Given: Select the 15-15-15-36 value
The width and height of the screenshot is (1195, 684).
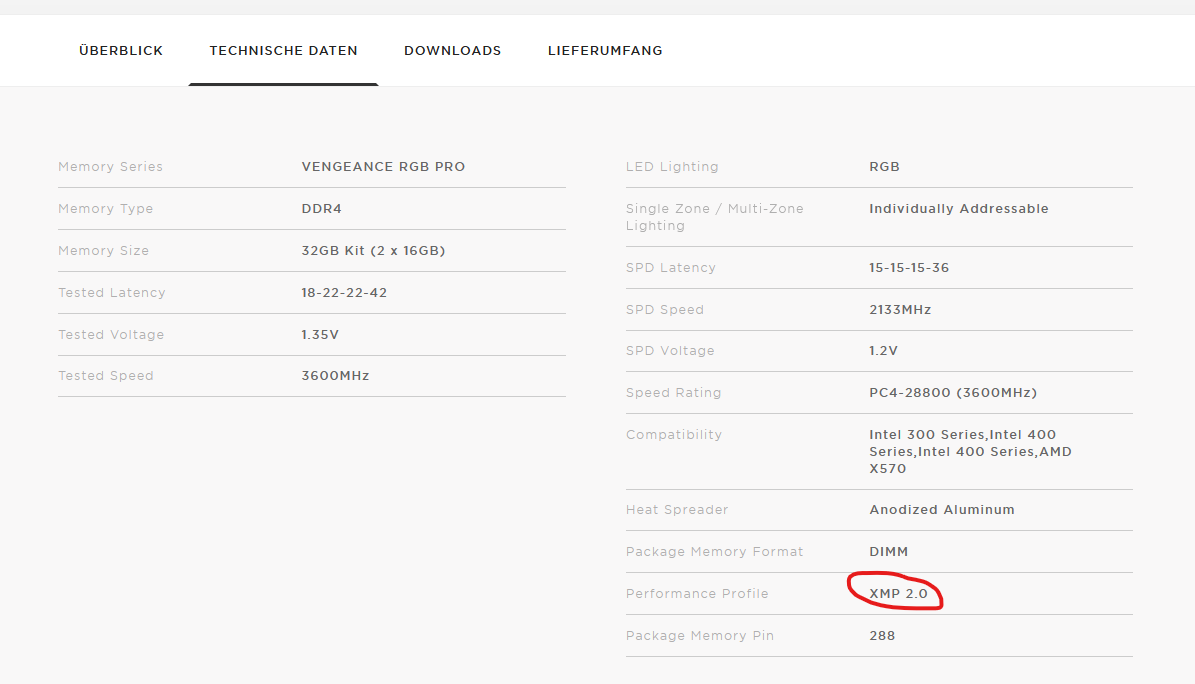Looking at the screenshot, I should coord(909,268).
